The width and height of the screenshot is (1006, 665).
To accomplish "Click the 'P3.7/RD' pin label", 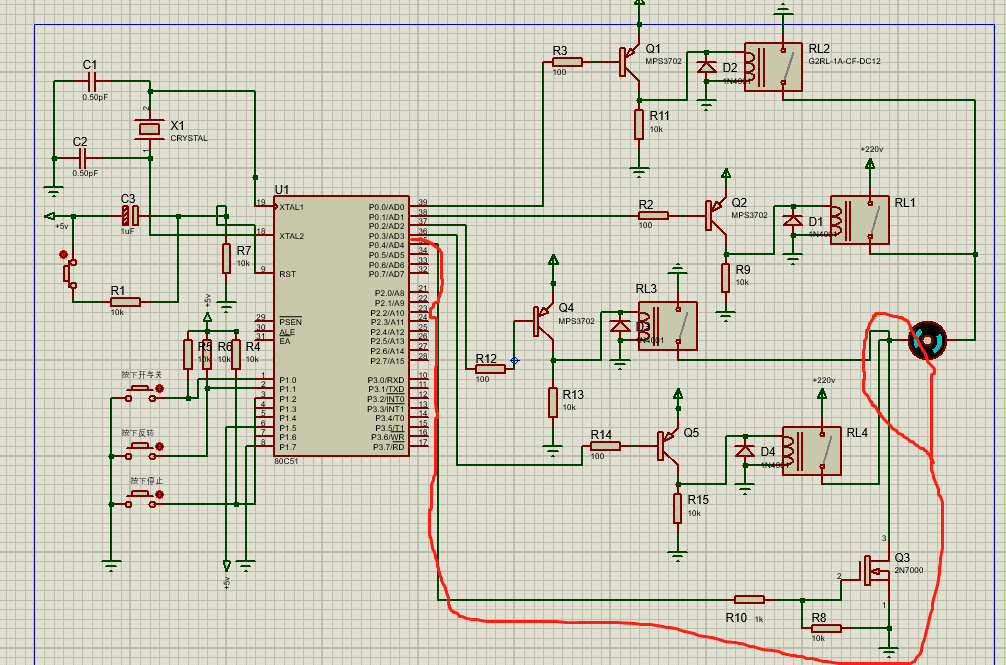I will click(x=389, y=447).
